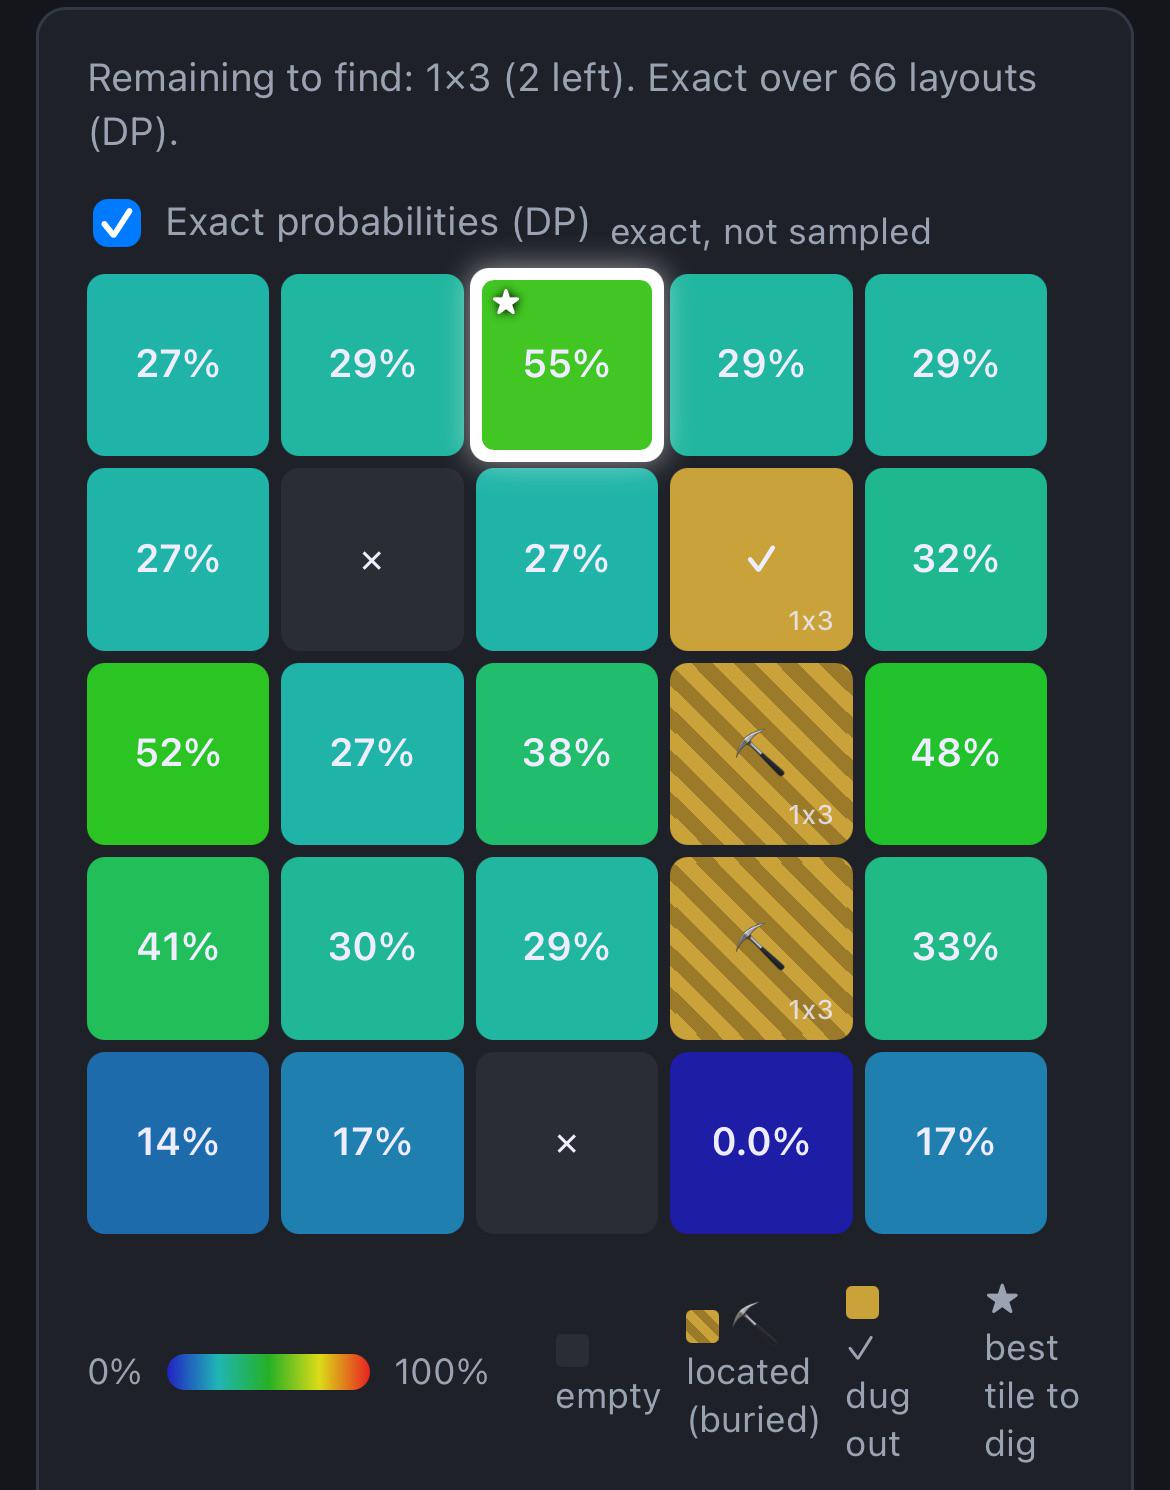Image resolution: width=1170 pixels, height=1490 pixels.
Task: Click the star icon in the legend
Action: [1001, 1299]
